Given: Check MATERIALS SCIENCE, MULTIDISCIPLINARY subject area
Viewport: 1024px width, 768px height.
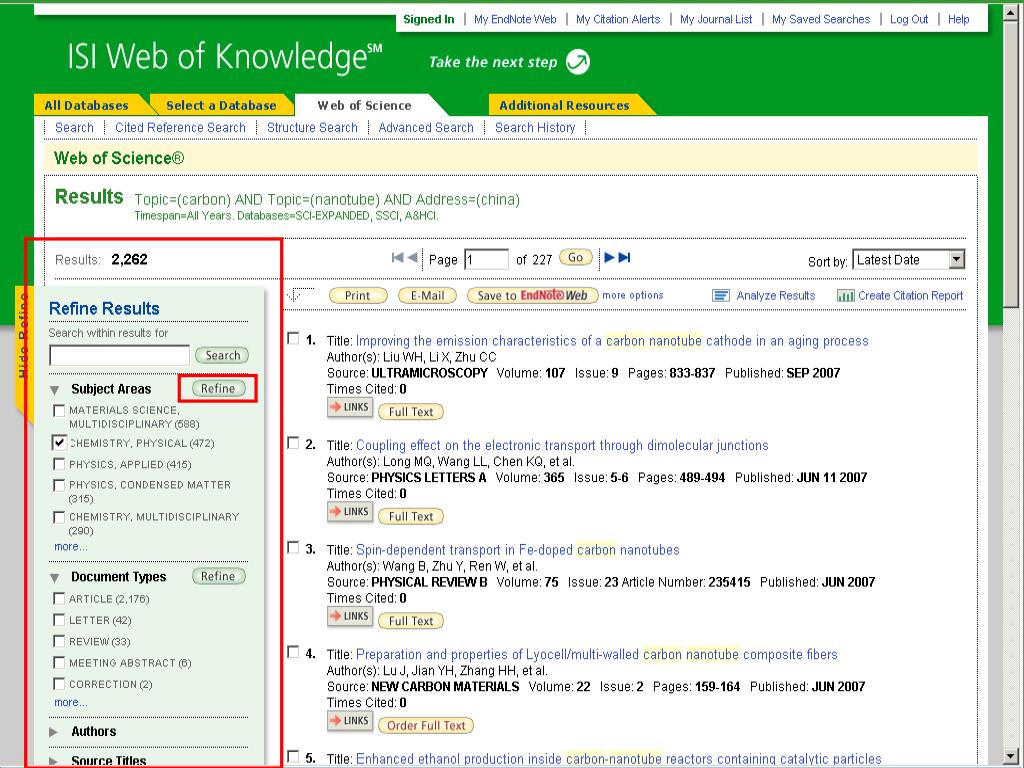Looking at the screenshot, I should point(59,410).
